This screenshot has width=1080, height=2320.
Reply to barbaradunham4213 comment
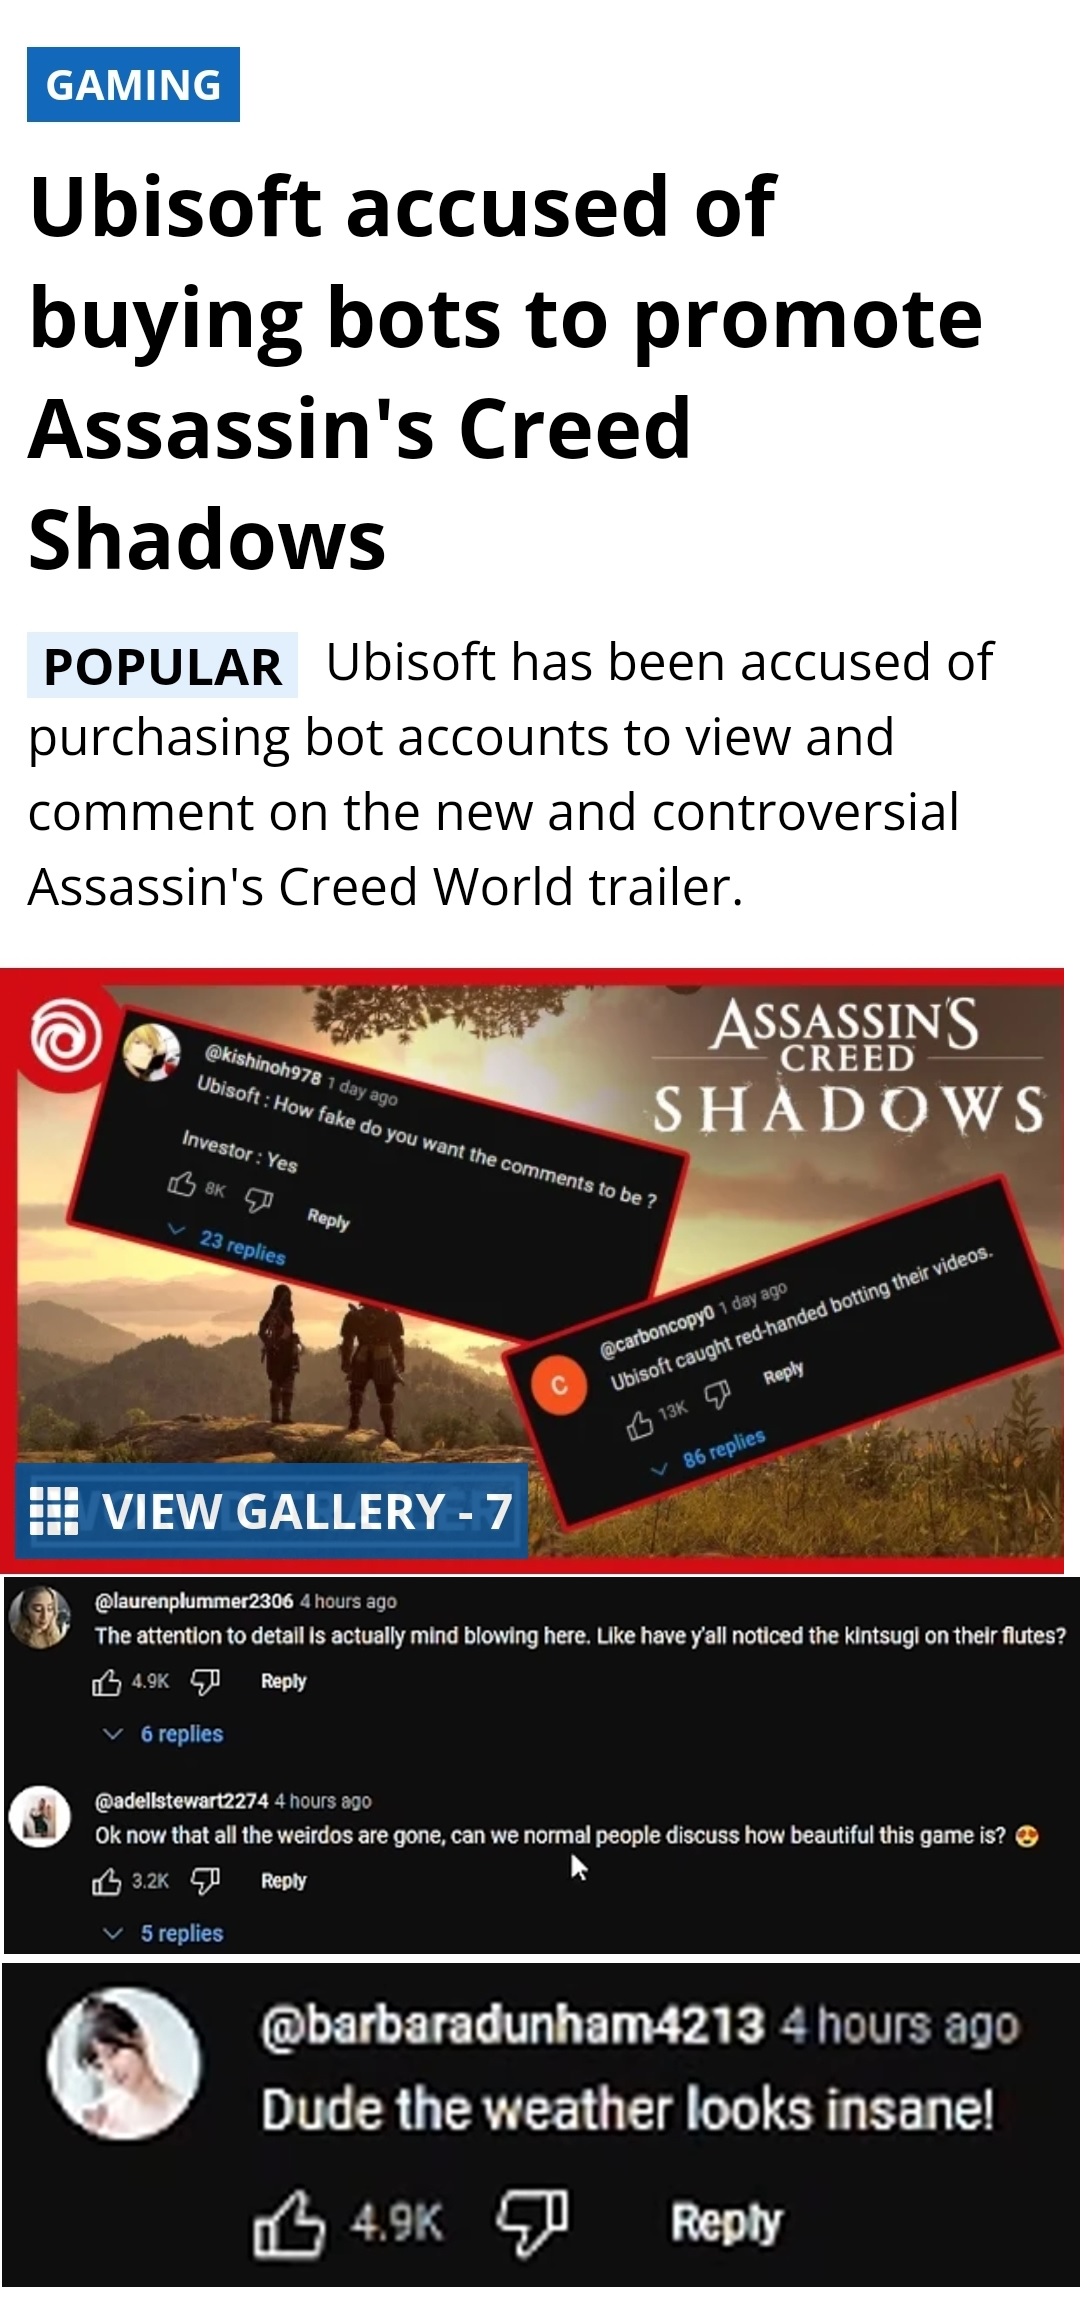click(726, 2223)
